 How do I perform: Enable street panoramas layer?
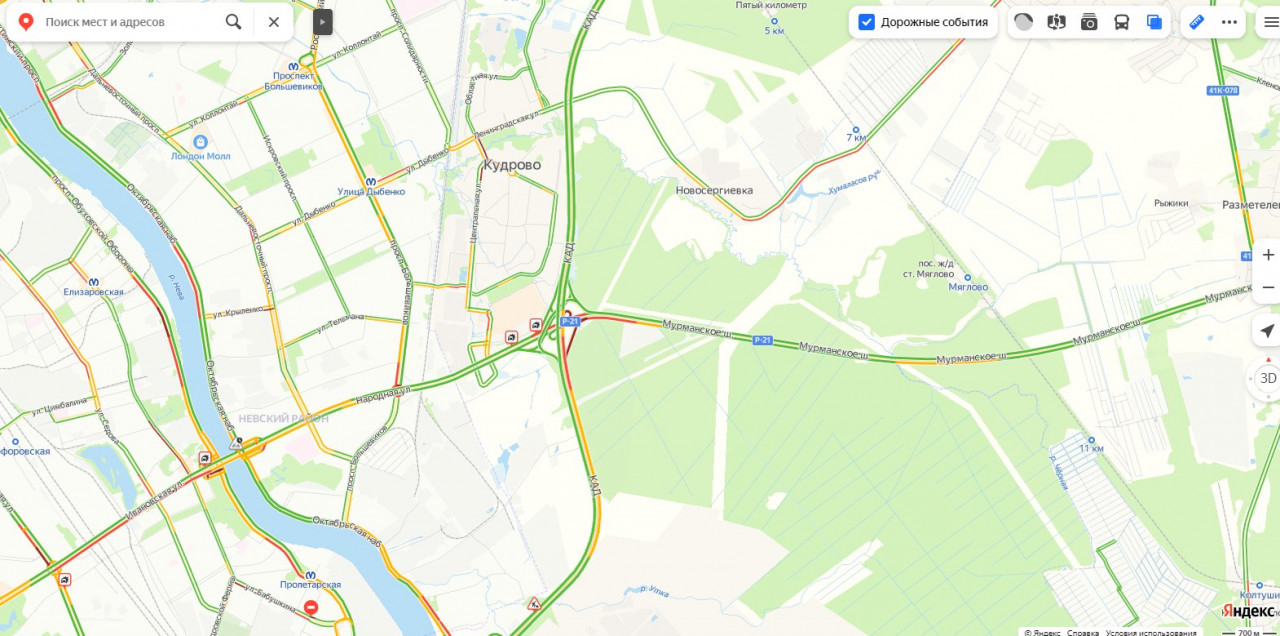[x=1056, y=22]
